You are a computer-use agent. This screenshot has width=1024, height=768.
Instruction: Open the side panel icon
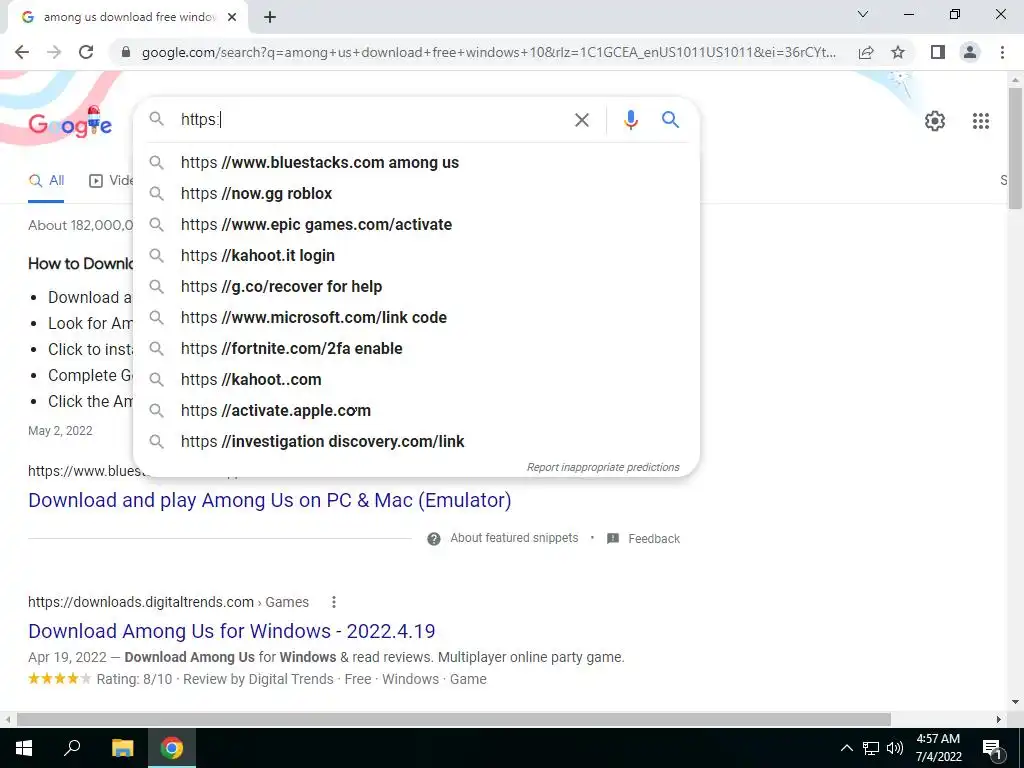click(x=938, y=52)
